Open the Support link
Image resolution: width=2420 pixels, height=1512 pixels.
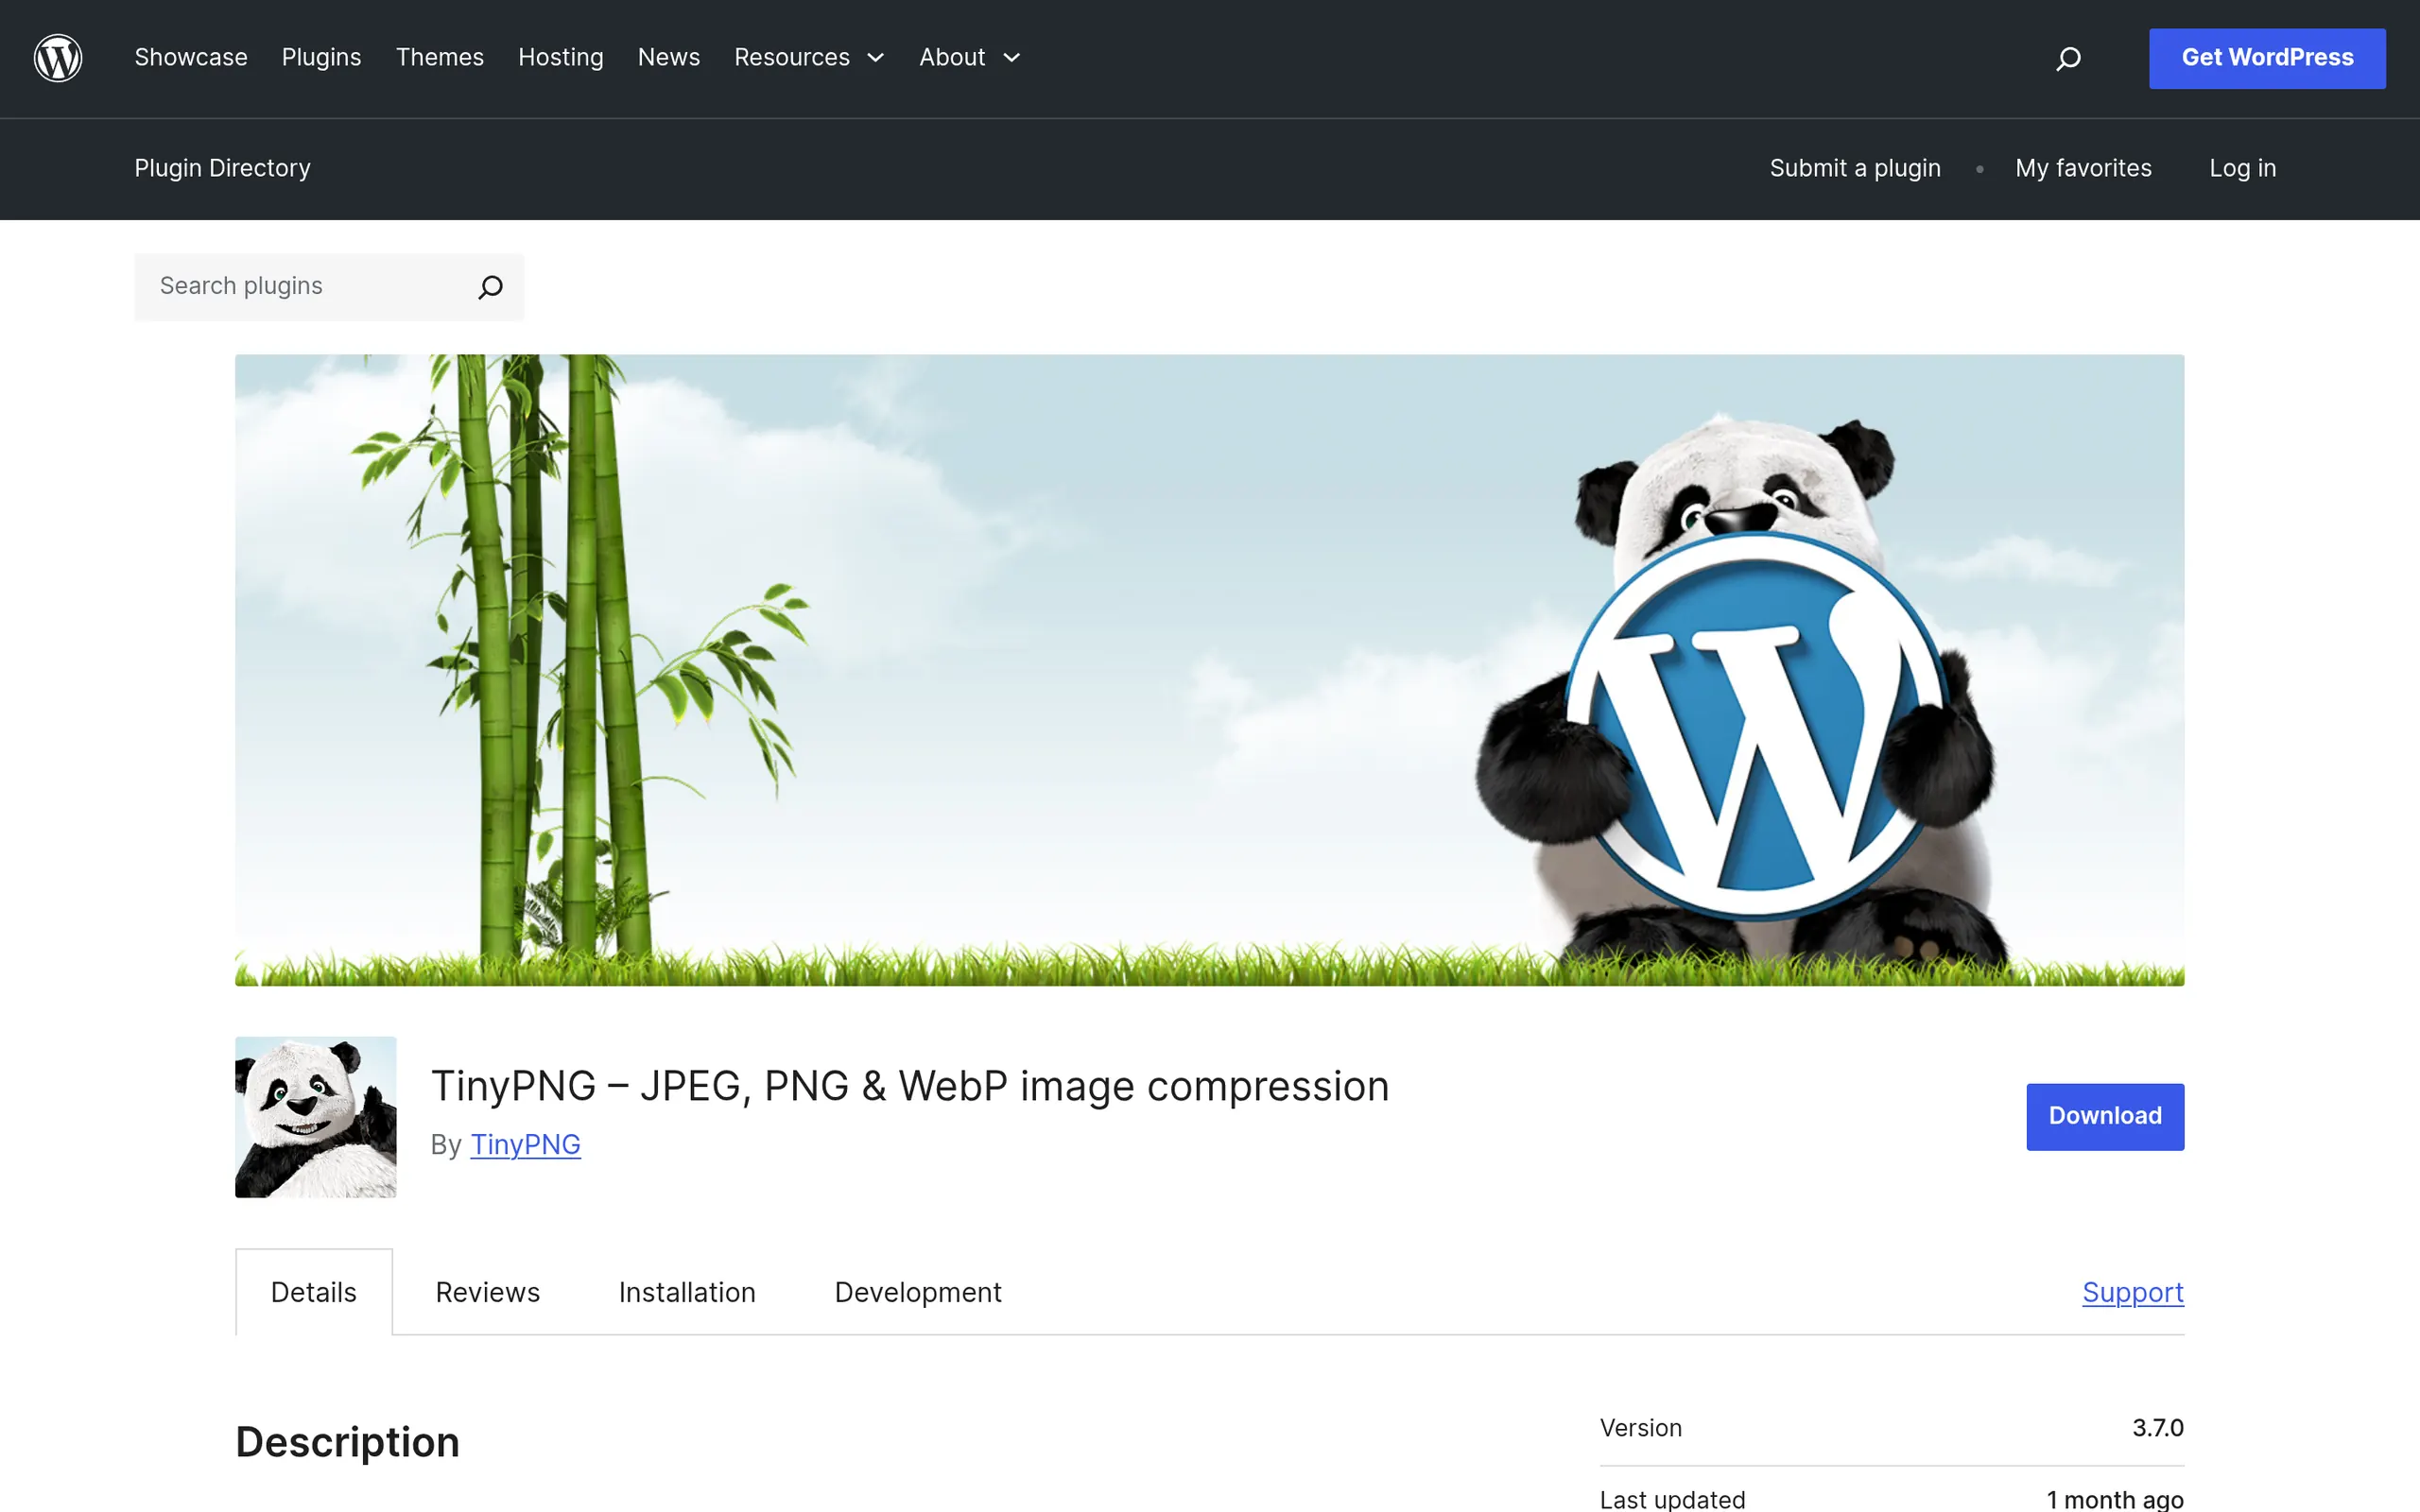click(2133, 1292)
